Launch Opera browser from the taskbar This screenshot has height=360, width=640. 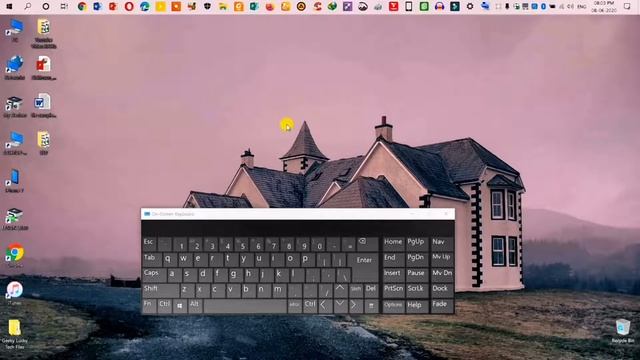pos(129,7)
